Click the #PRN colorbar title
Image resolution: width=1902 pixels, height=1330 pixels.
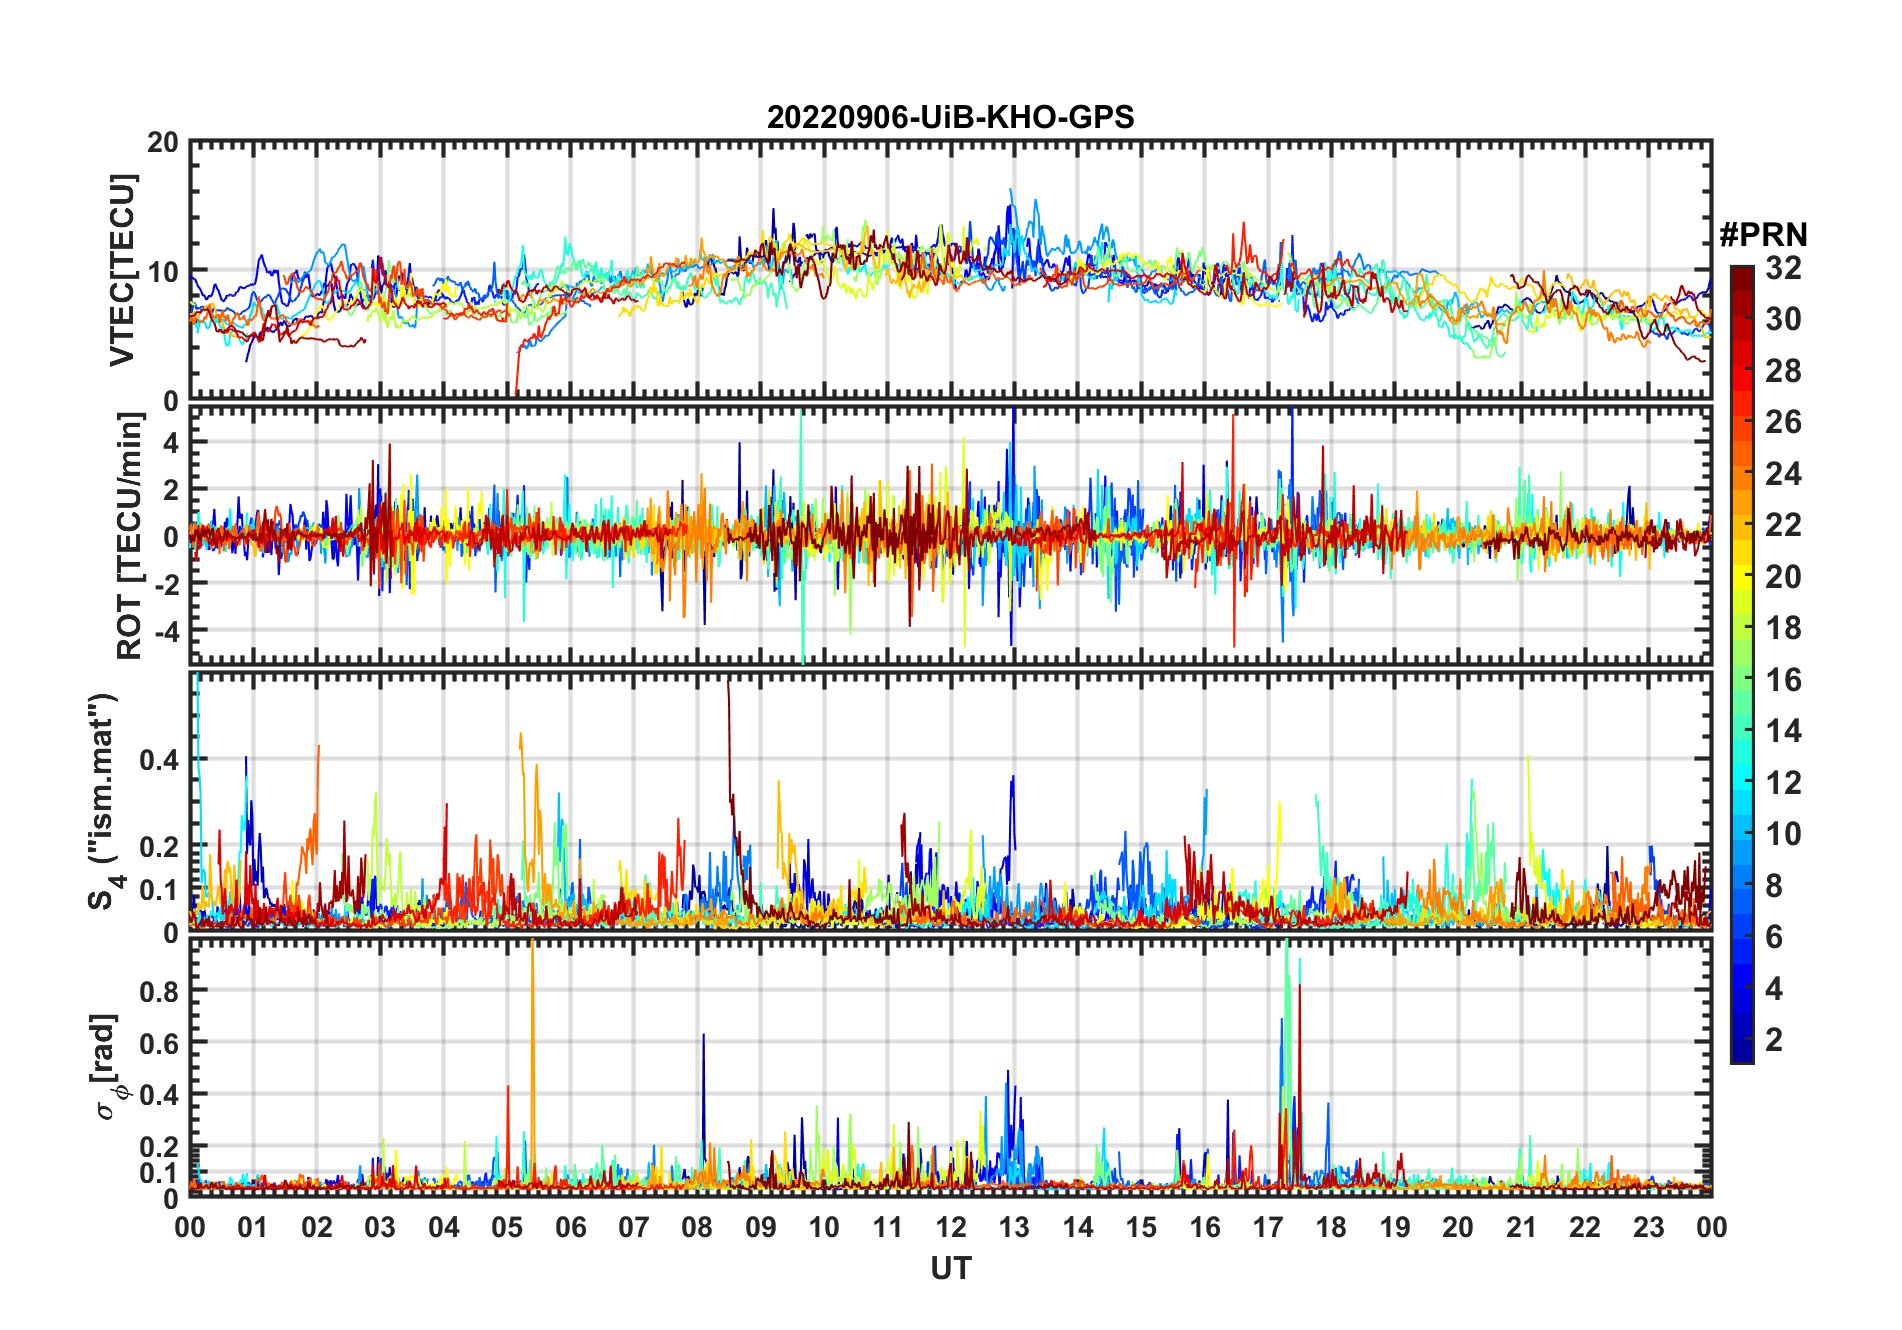1763,235
